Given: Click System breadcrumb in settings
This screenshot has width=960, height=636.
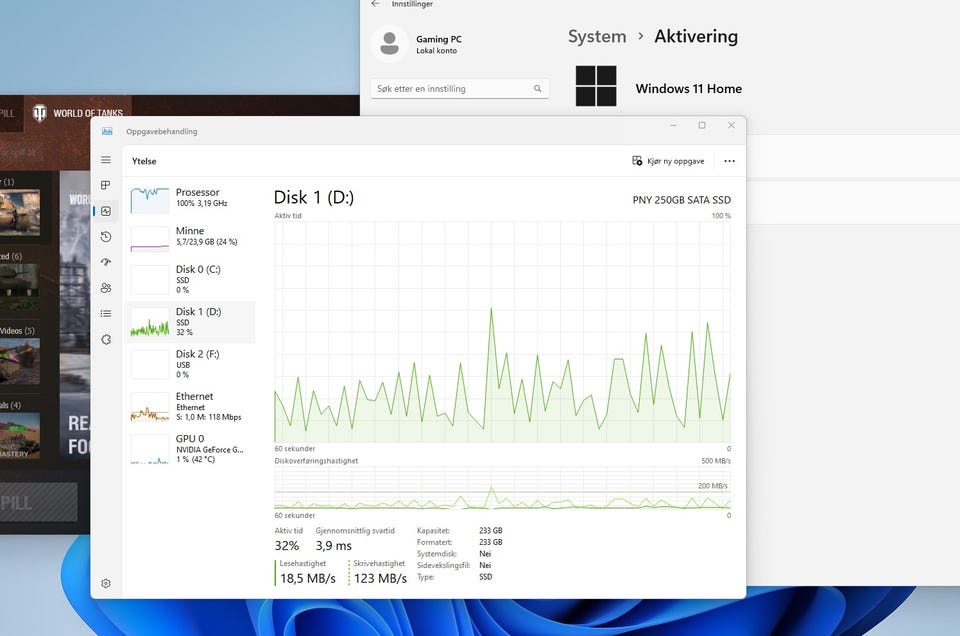Looking at the screenshot, I should [x=597, y=37].
